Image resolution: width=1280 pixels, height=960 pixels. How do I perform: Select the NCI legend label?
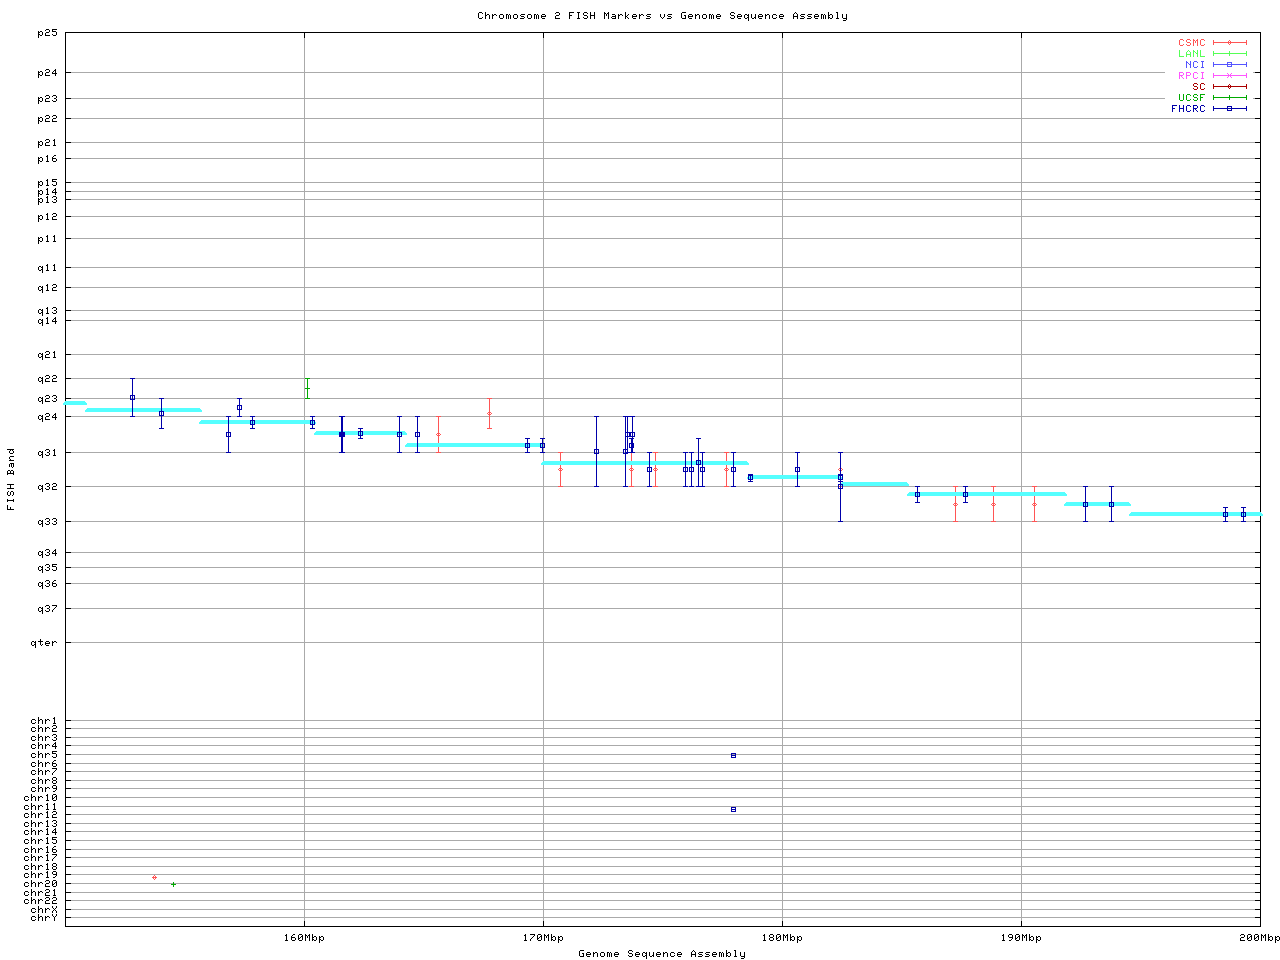coord(1195,65)
